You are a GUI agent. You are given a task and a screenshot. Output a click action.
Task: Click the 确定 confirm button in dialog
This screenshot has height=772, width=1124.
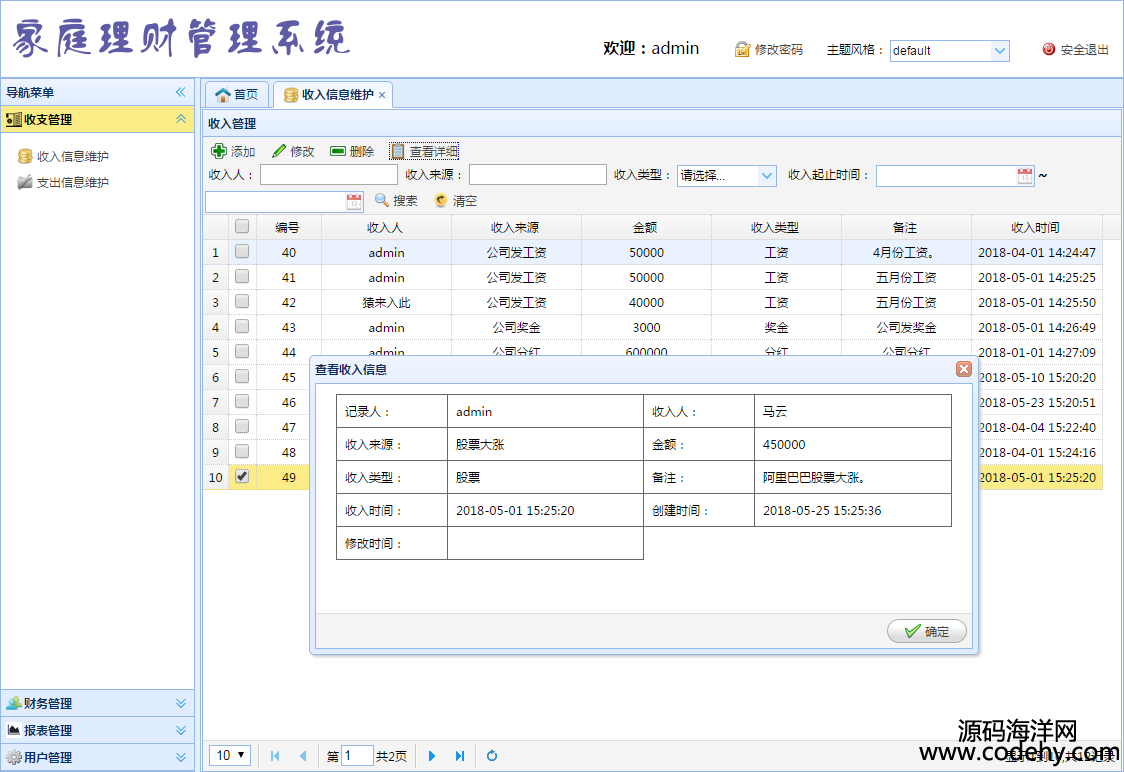pyautogui.click(x=927, y=632)
